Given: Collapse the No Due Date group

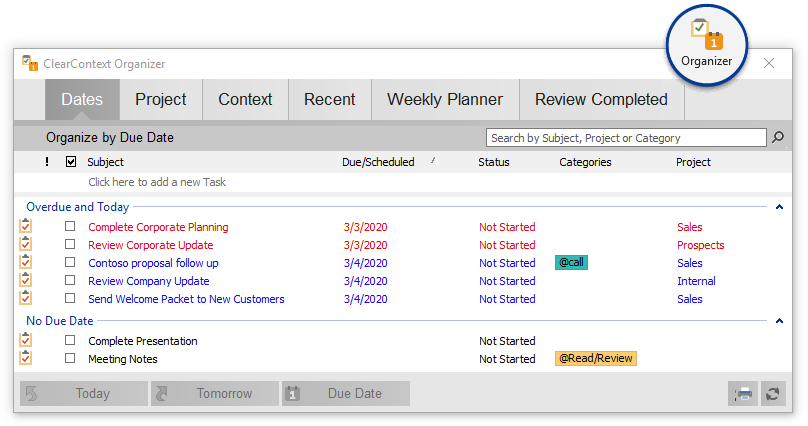Looking at the screenshot, I should pos(779,321).
